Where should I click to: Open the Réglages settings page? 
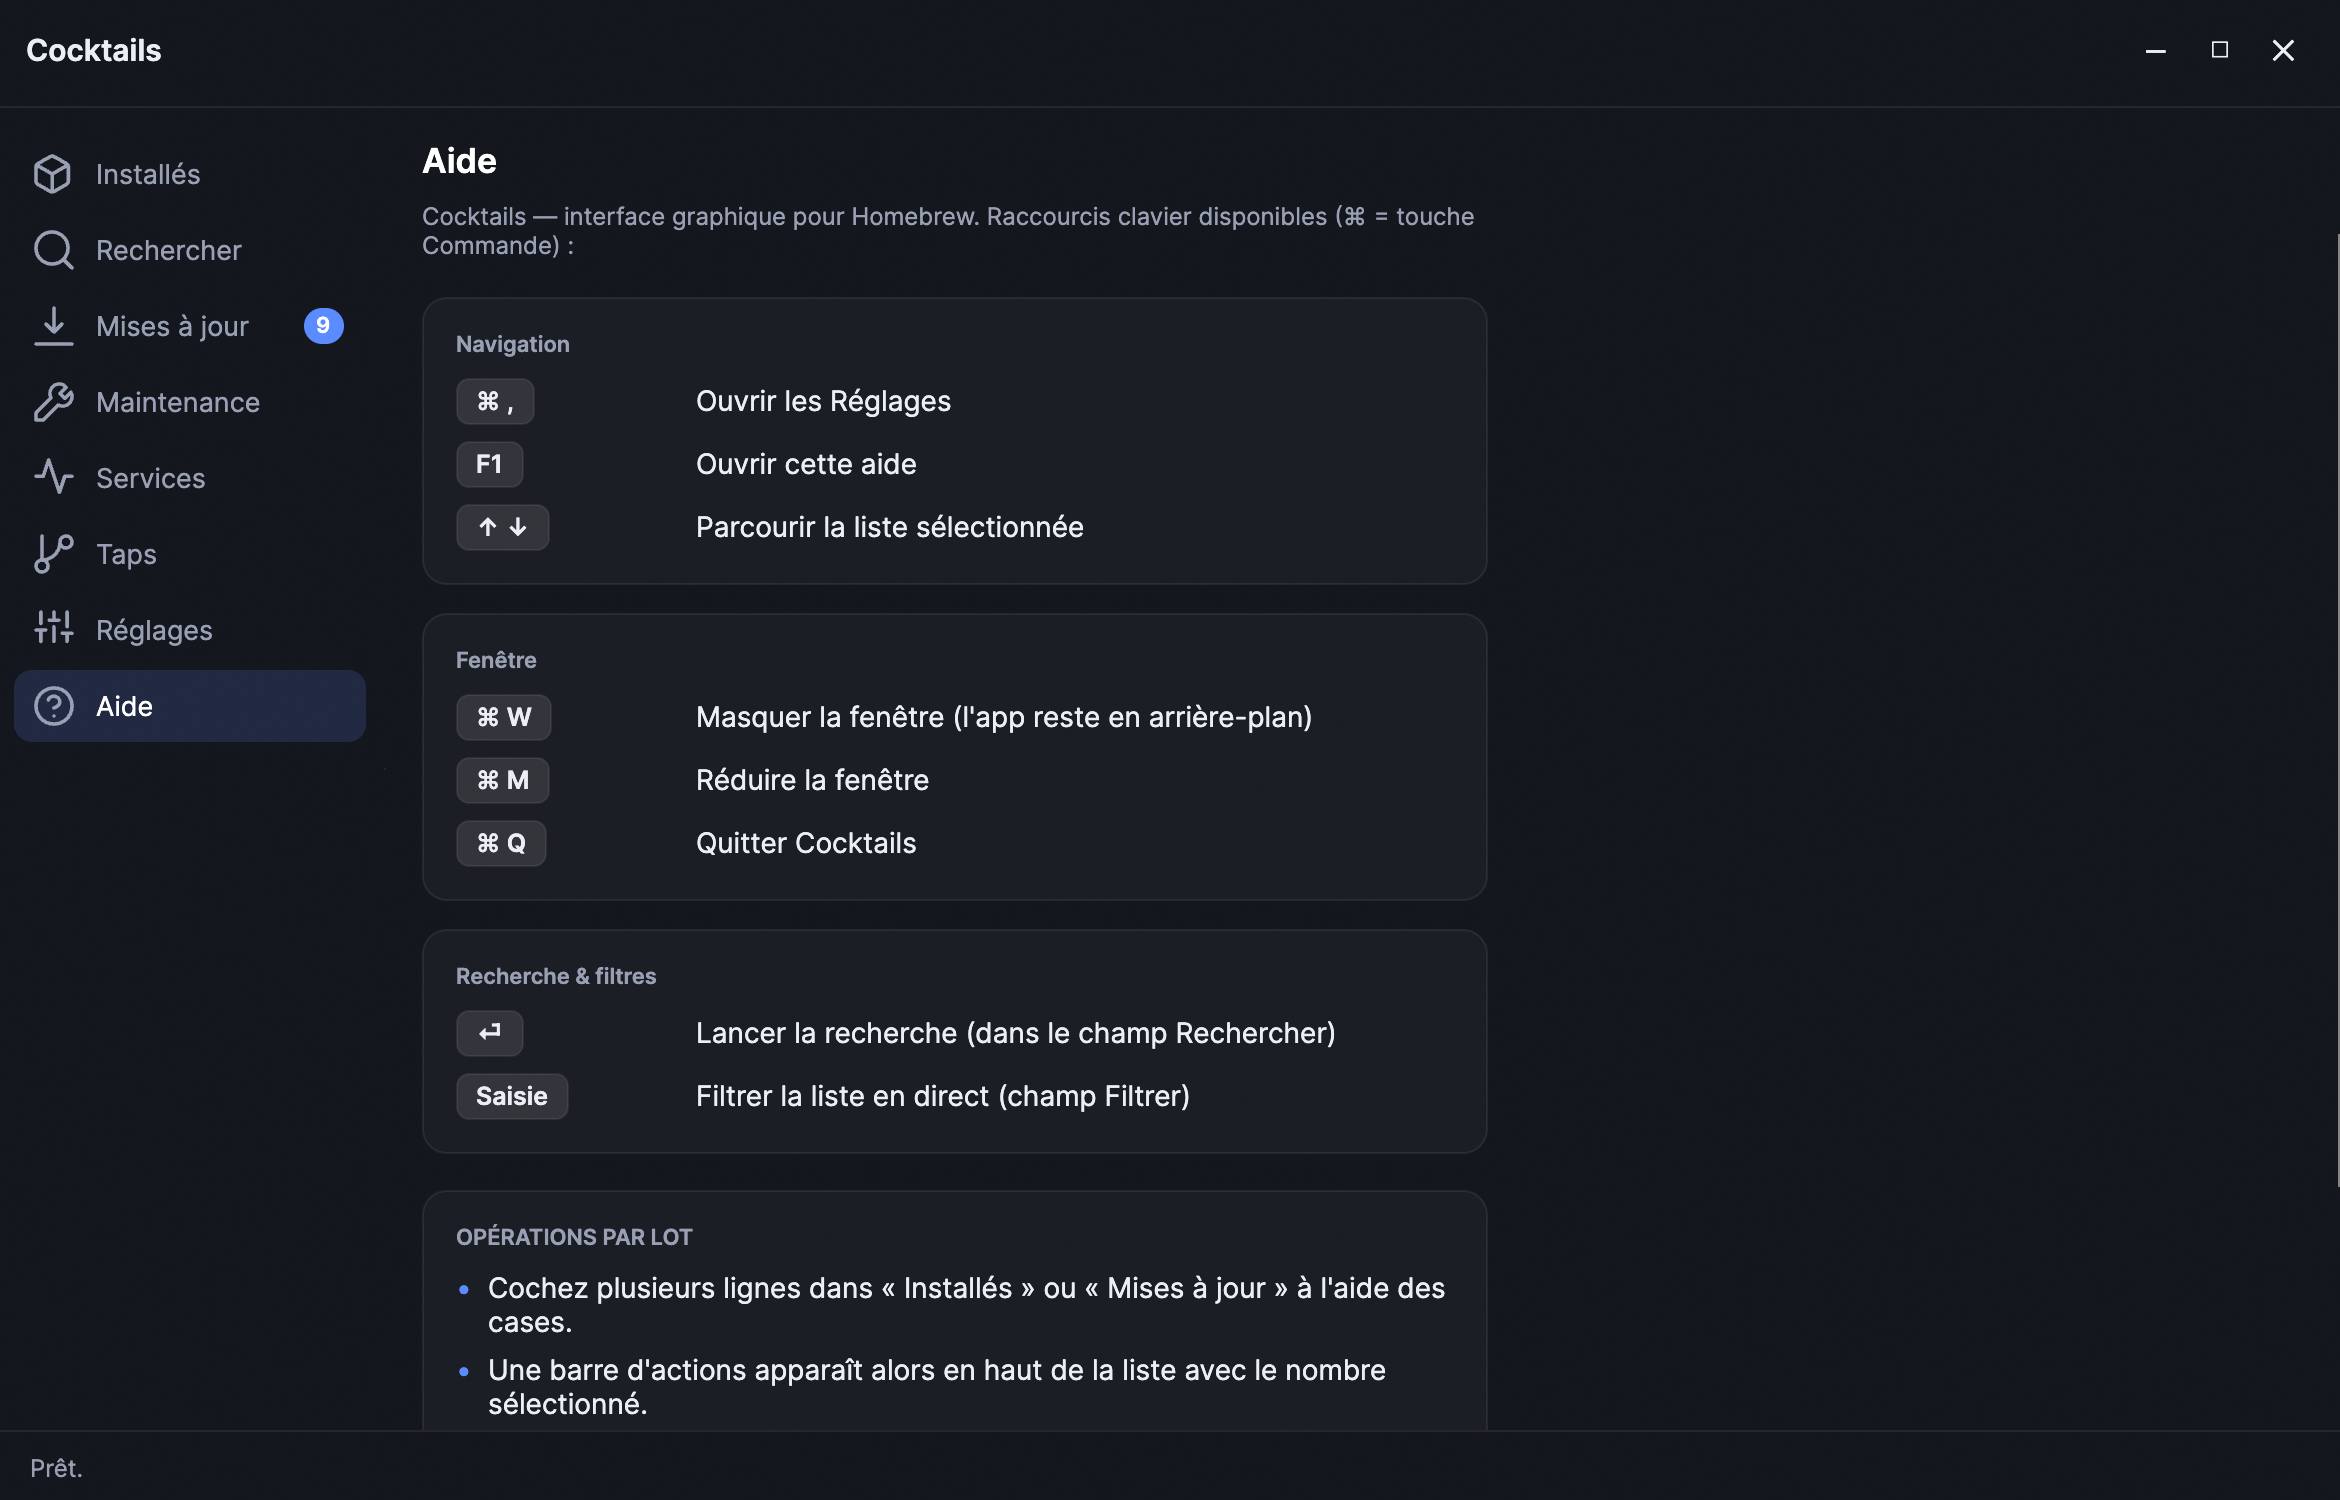tap(190, 630)
